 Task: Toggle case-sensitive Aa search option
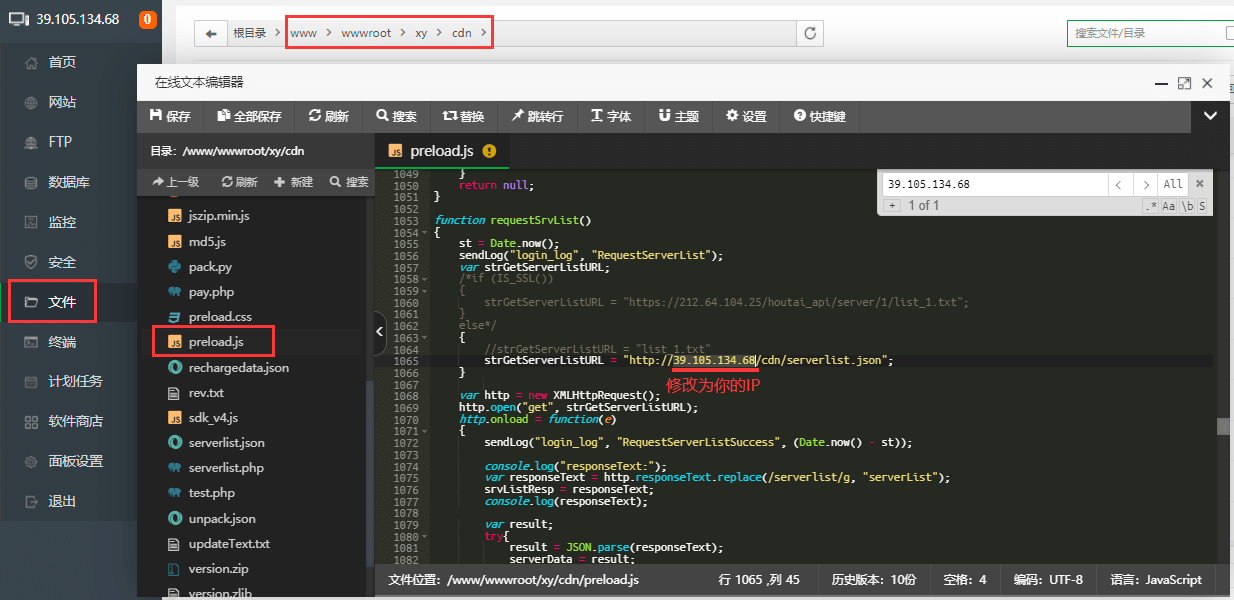tap(1169, 205)
